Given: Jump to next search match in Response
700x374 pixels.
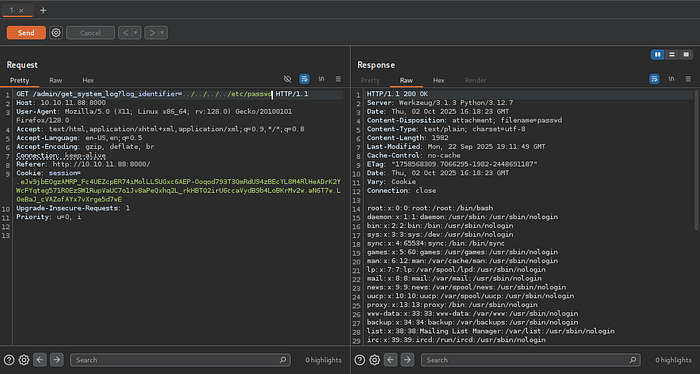Looking at the screenshot, I should (407, 360).
